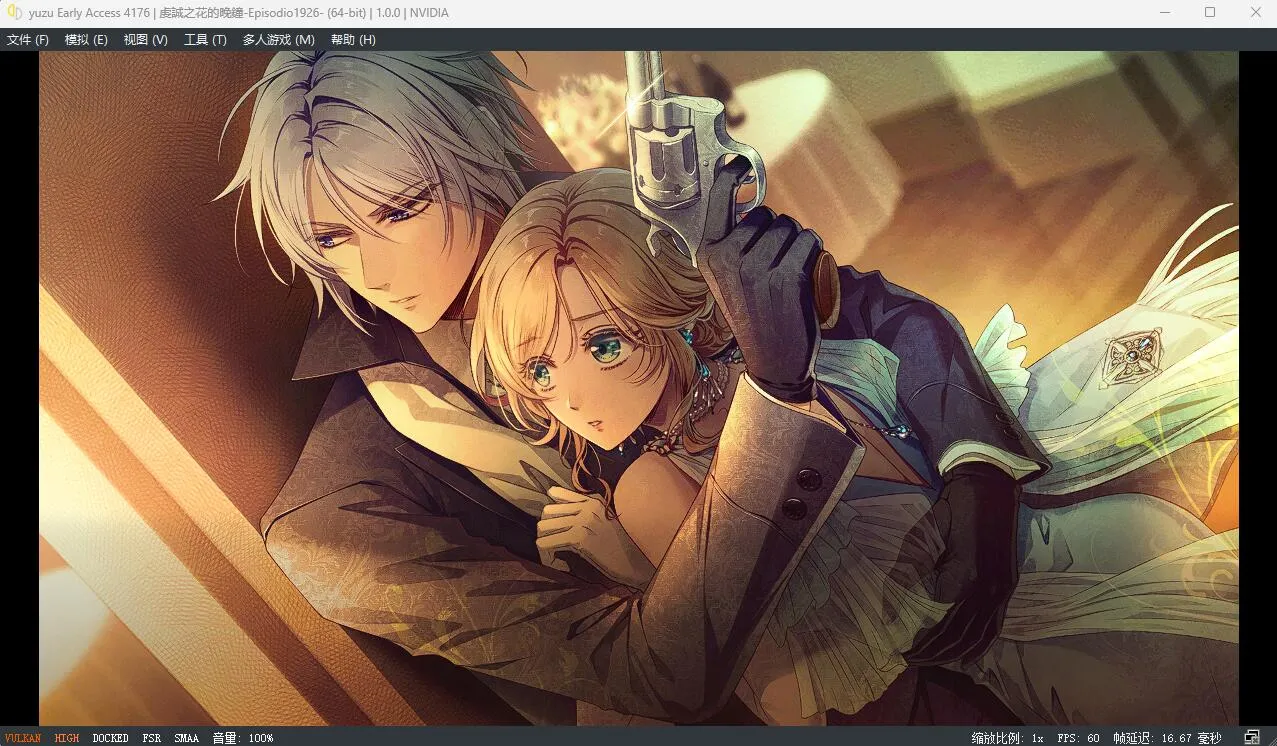Toggle the HIGH GPU accuracy setting
1277x746 pixels.
click(x=67, y=738)
